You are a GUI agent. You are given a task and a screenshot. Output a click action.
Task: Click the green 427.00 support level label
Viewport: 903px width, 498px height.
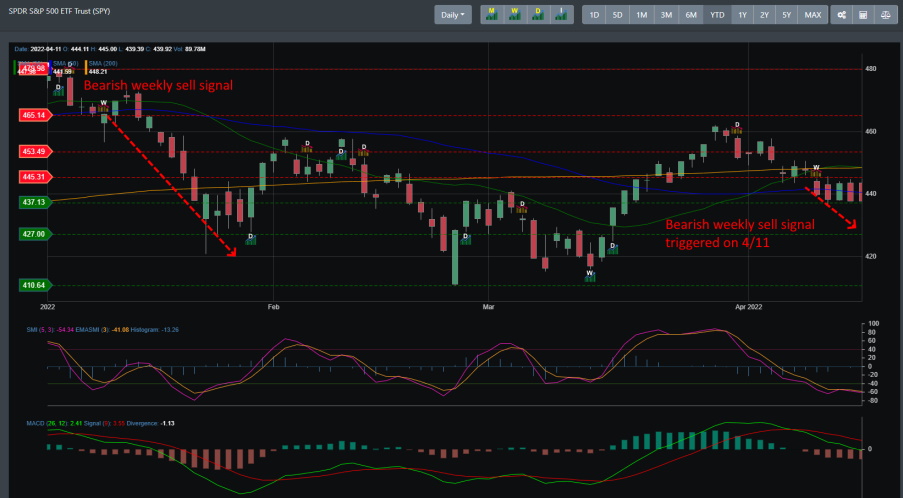click(x=35, y=234)
